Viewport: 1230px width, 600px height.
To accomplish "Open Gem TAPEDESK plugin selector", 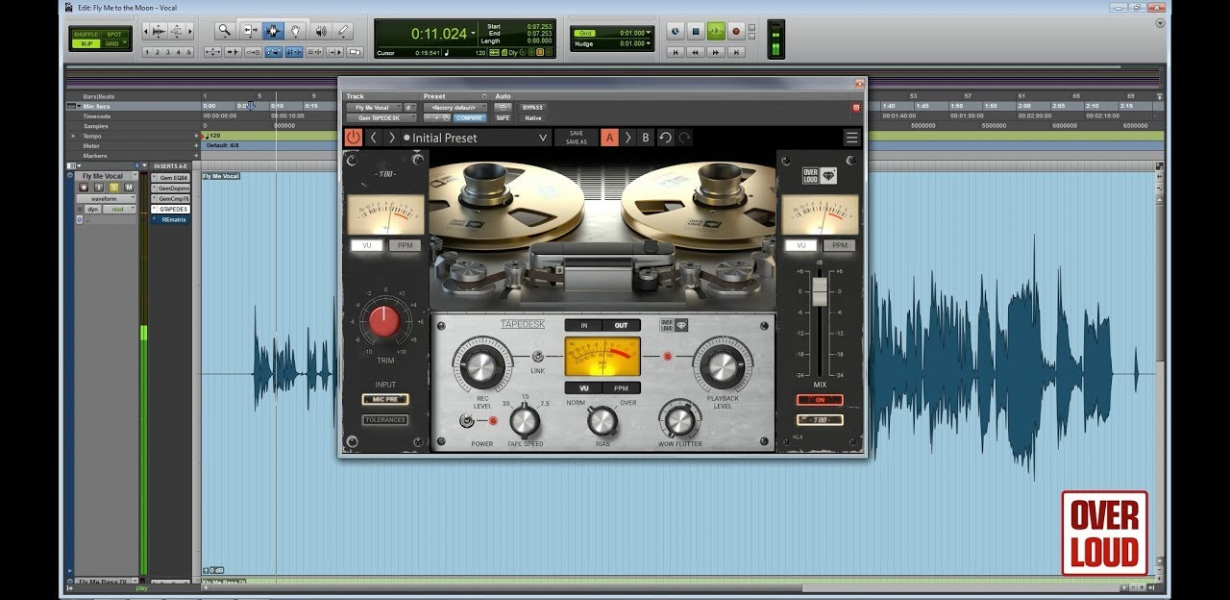I will pos(381,118).
